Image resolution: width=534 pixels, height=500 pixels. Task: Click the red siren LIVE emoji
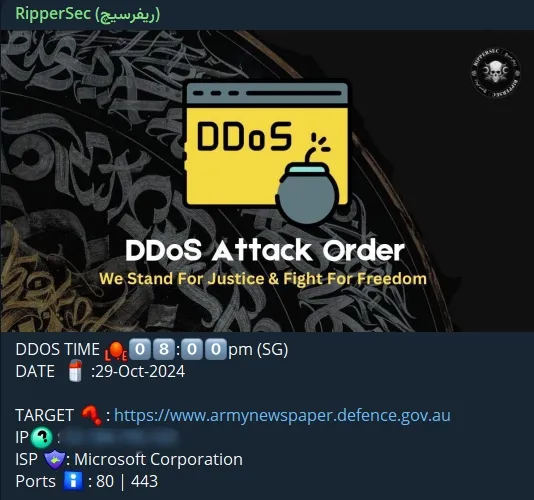pos(116,350)
